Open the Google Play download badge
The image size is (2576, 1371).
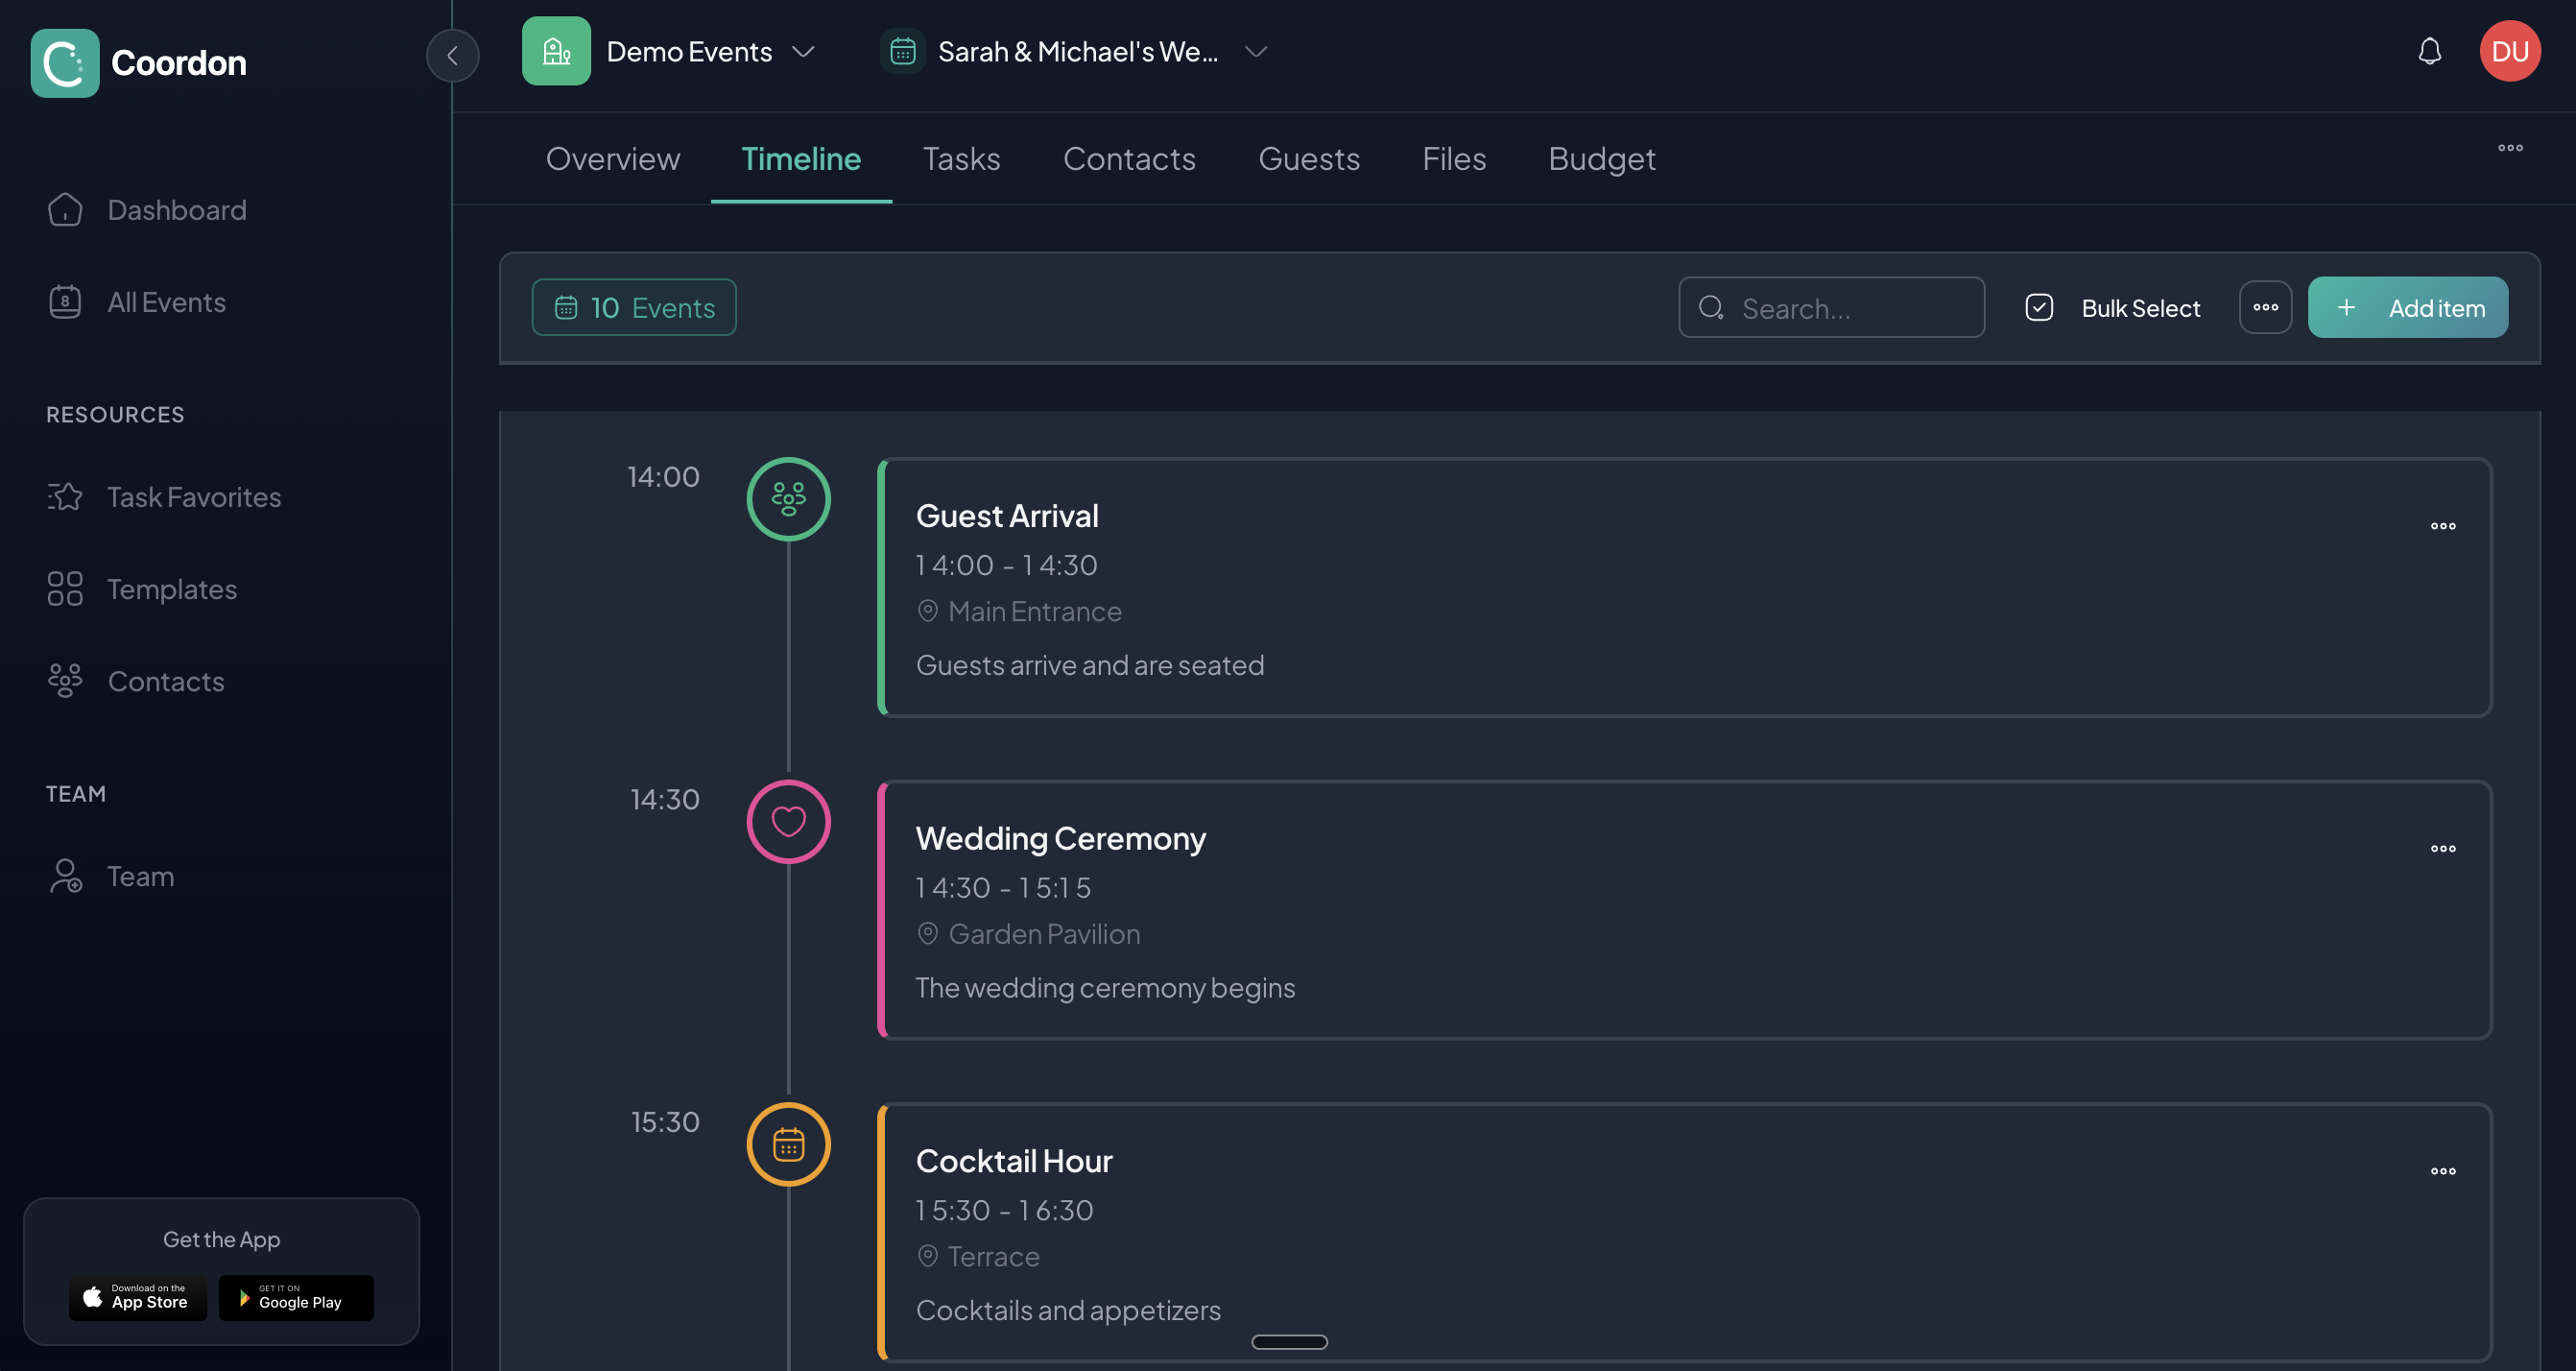296,1297
